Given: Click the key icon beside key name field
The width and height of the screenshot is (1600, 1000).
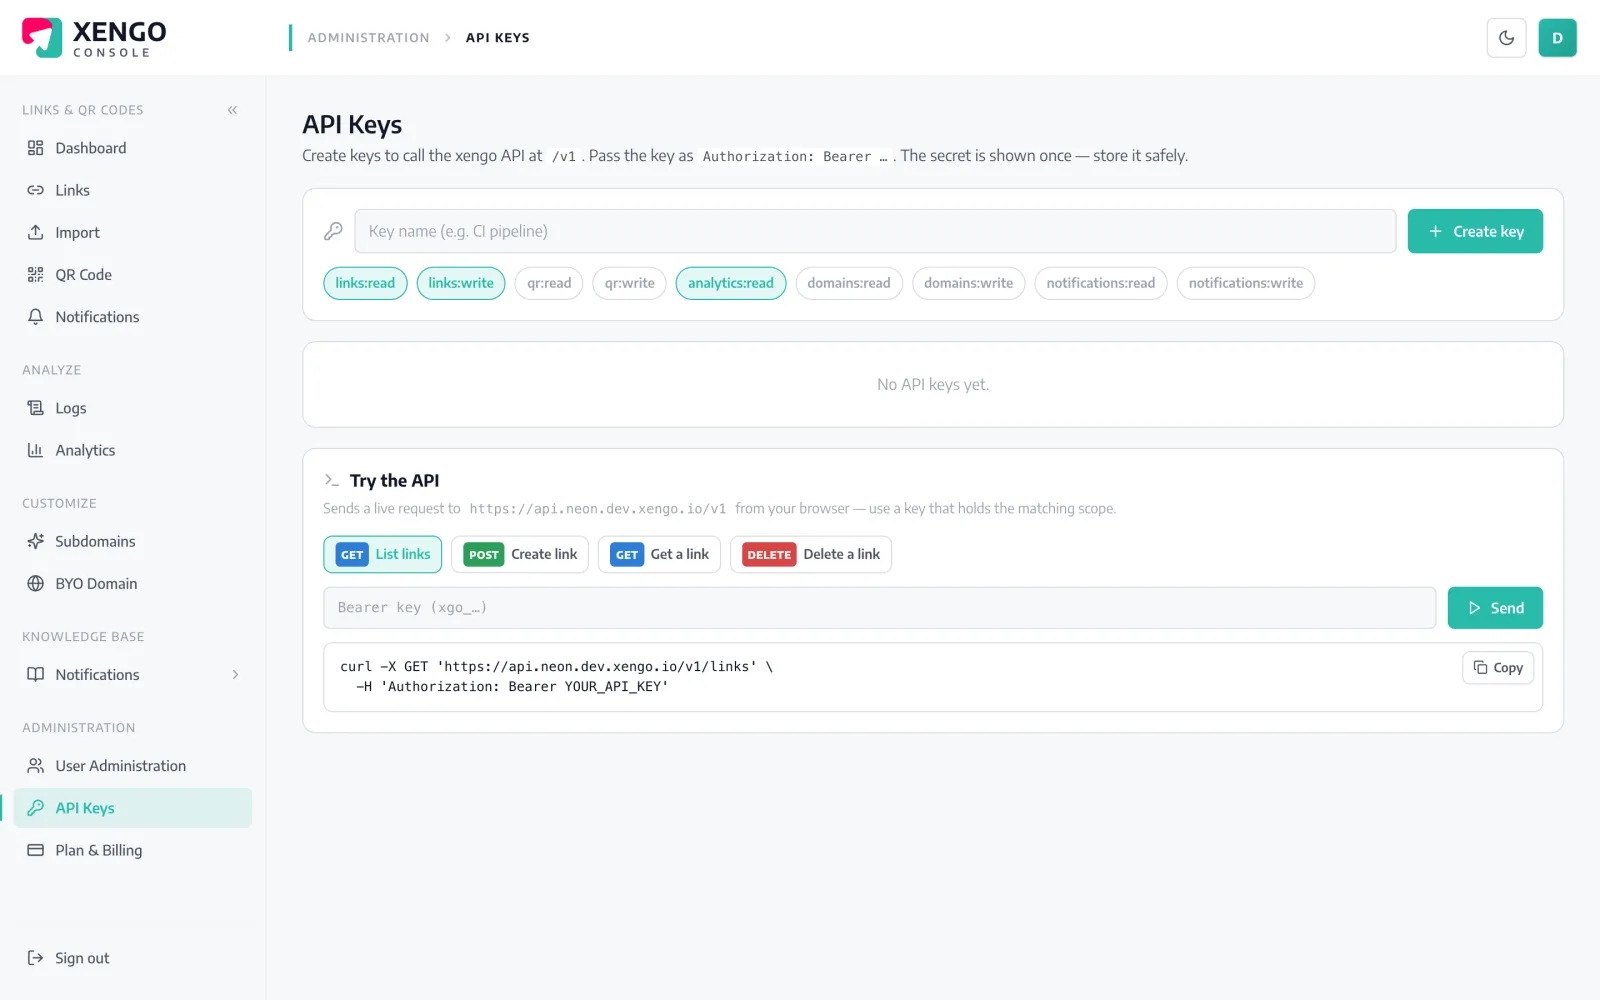Looking at the screenshot, I should pyautogui.click(x=333, y=231).
